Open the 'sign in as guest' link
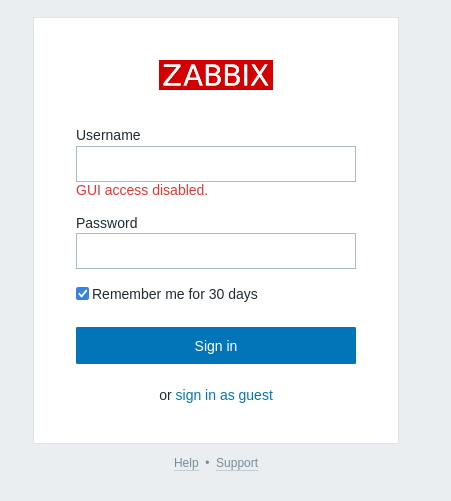Image resolution: width=451 pixels, height=501 pixels. pos(224,395)
